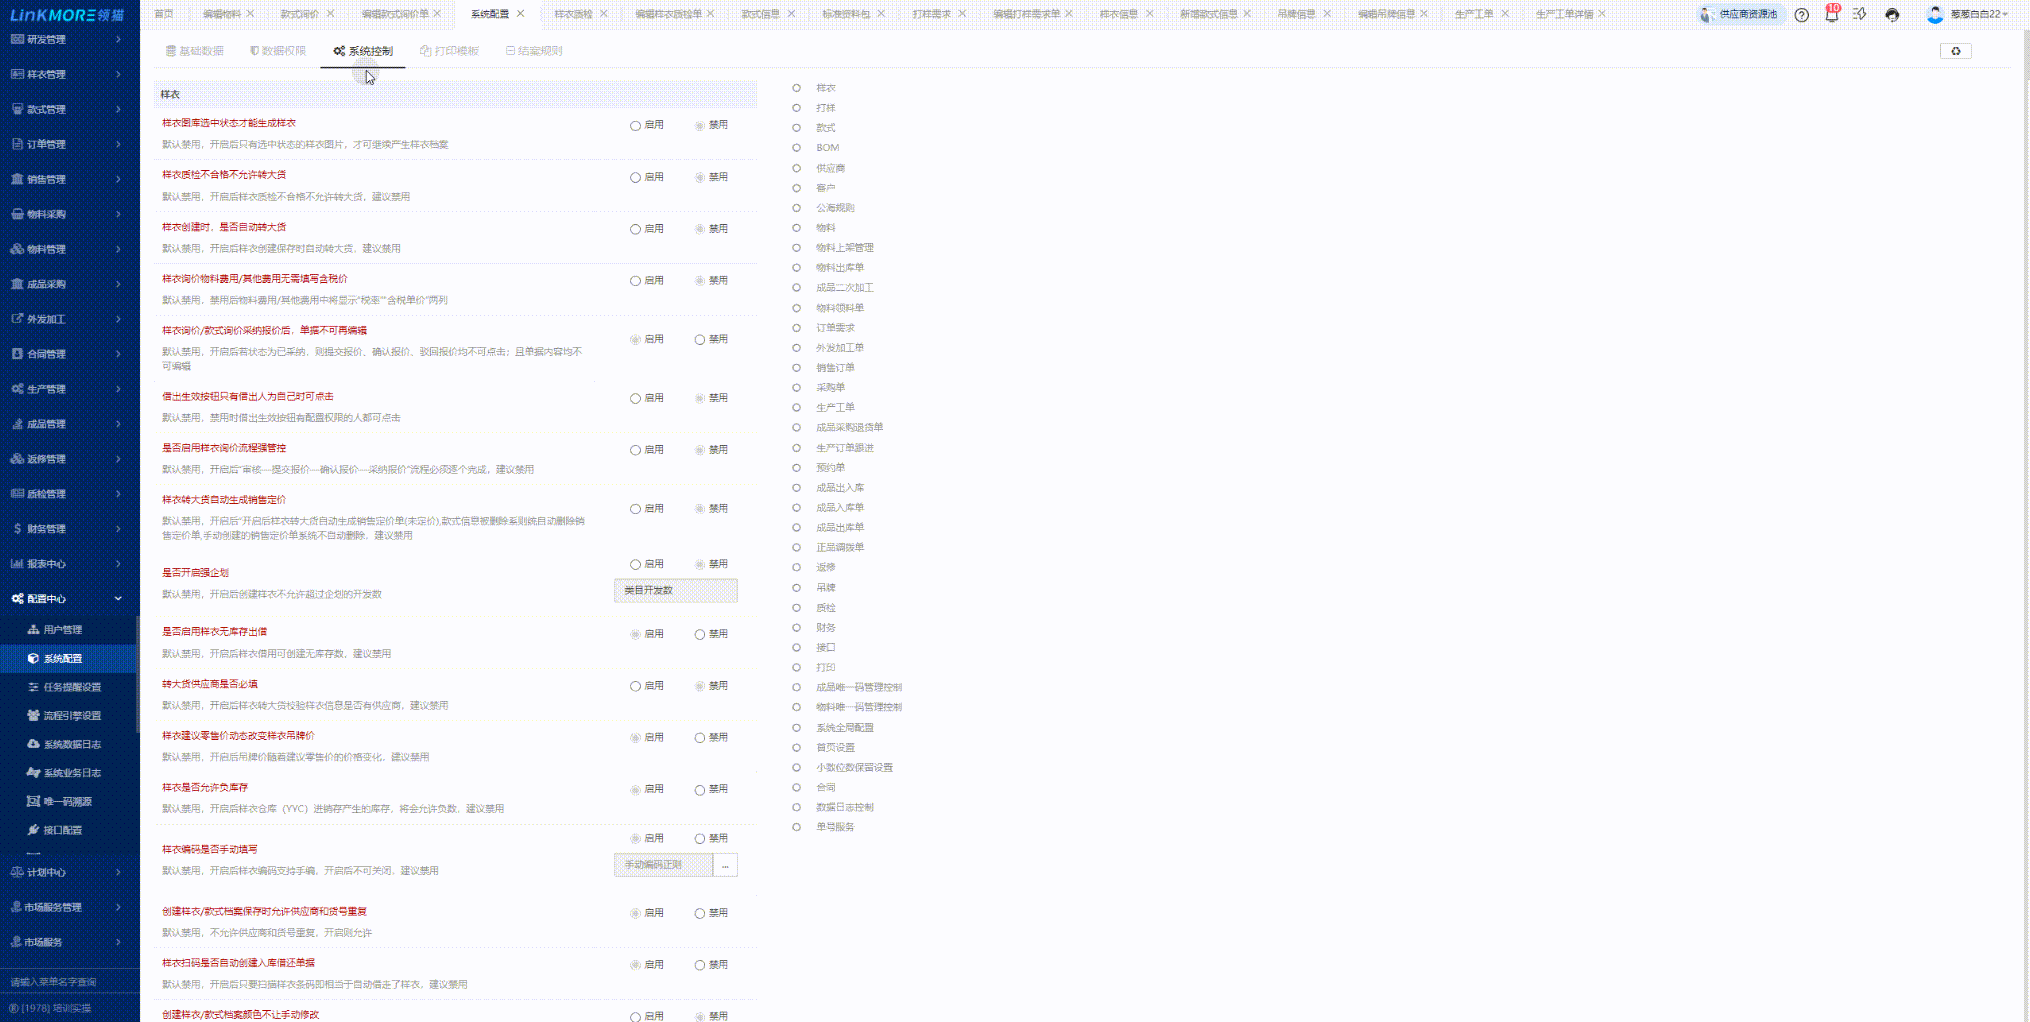2030x1022 pixels.
Task: Select 禁用 for 是否启用样衣无库存出借
Action: point(700,634)
